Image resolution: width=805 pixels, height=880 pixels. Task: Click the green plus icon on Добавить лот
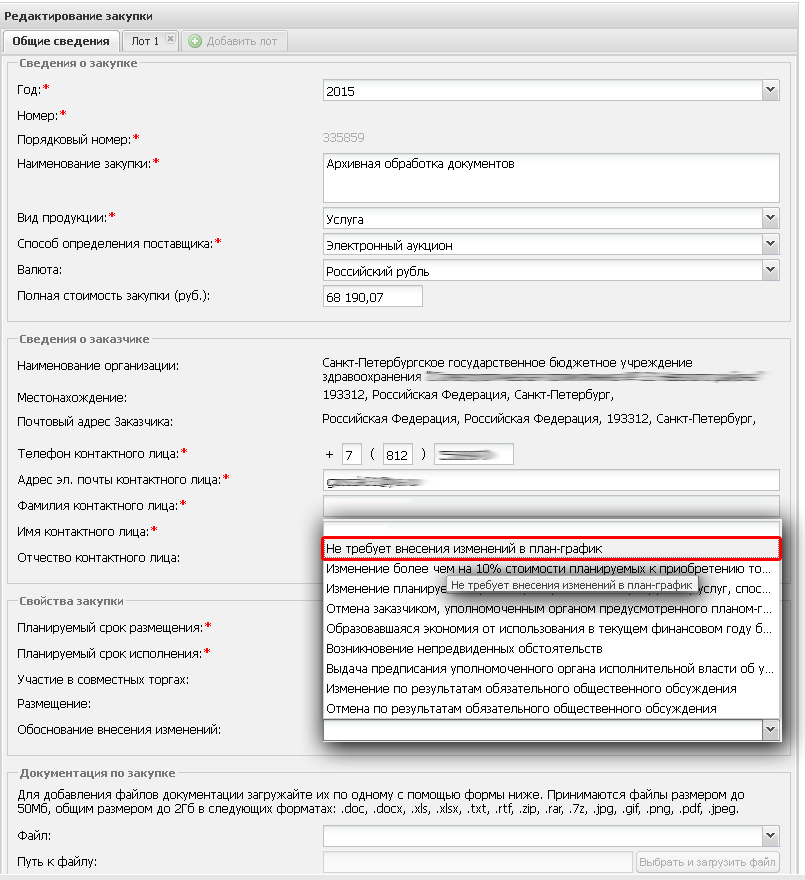tap(195, 41)
